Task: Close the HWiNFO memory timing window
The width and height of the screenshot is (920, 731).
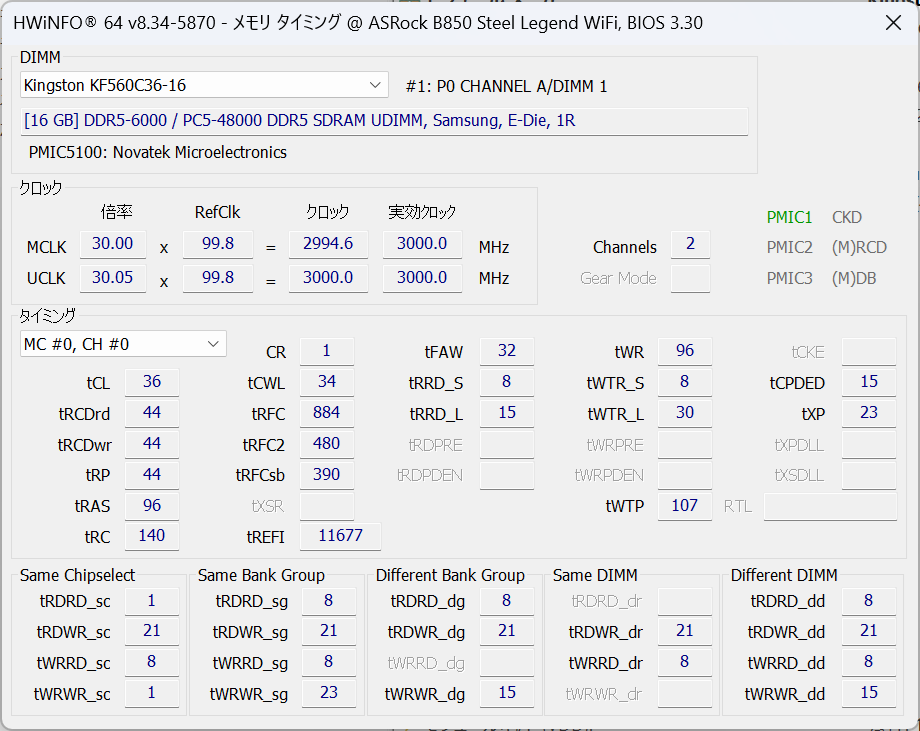Action: pos(892,23)
